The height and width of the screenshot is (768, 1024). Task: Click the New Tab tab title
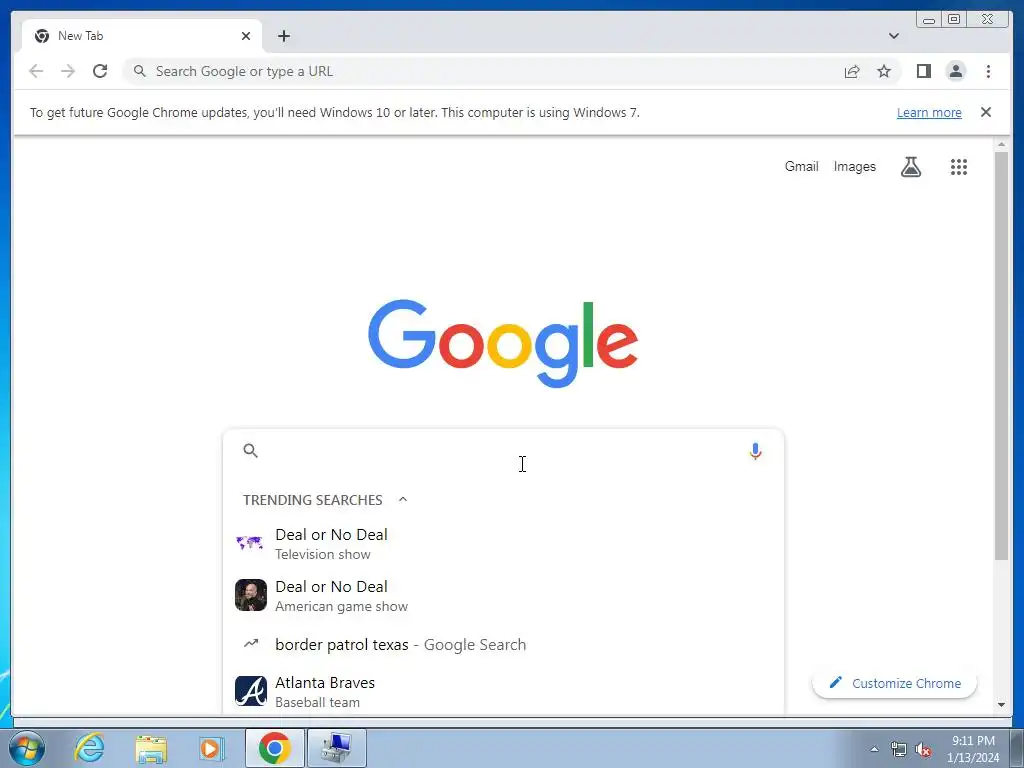click(80, 36)
